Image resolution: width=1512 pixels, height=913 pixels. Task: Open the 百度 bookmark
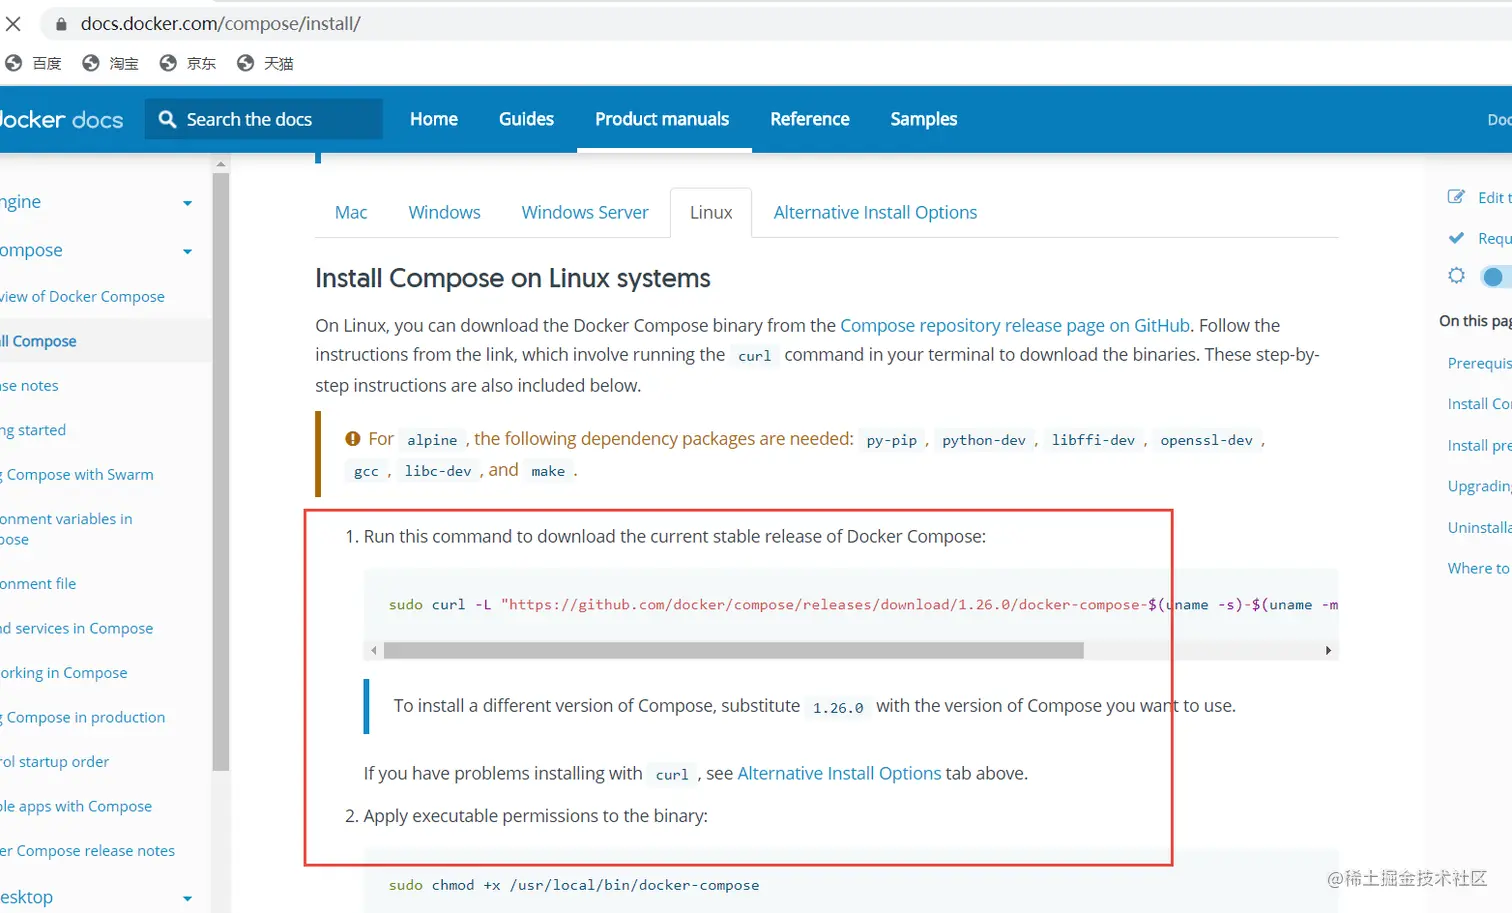click(34, 63)
